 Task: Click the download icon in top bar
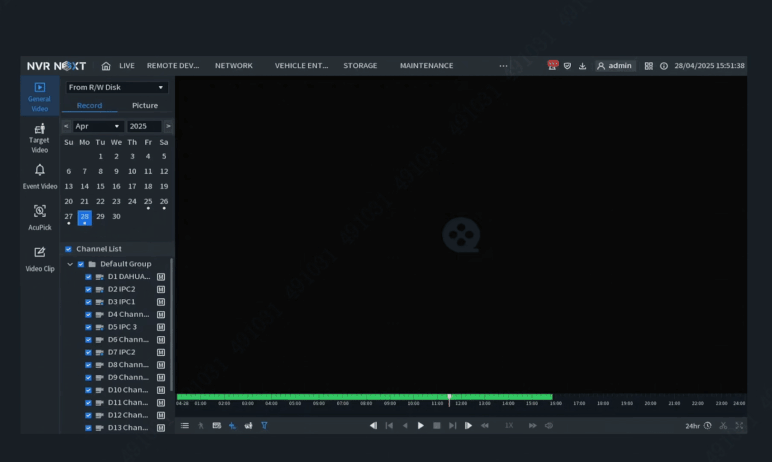[x=582, y=66]
